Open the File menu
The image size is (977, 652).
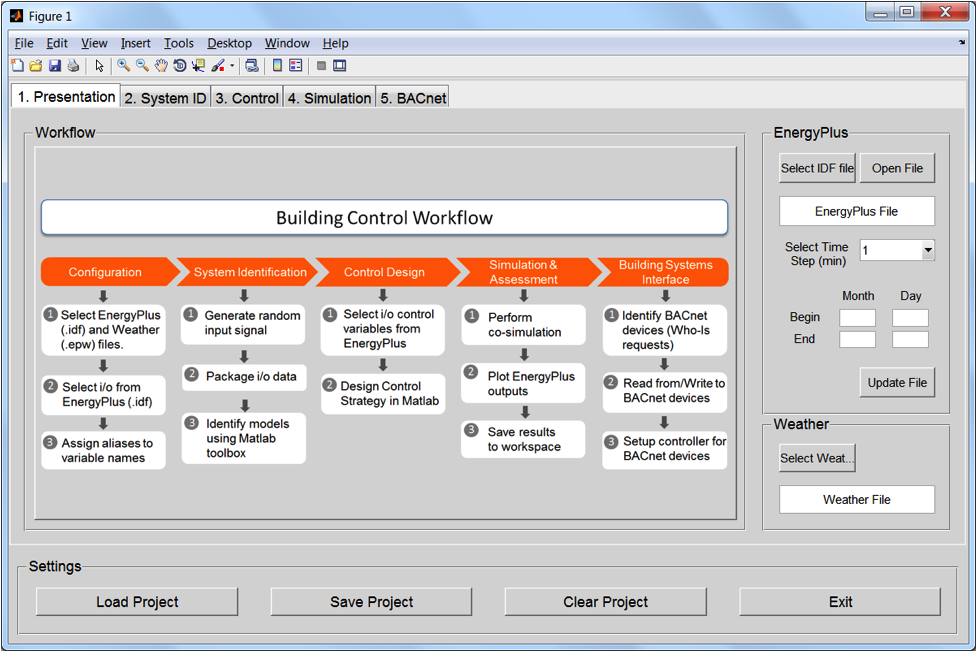[x=24, y=43]
